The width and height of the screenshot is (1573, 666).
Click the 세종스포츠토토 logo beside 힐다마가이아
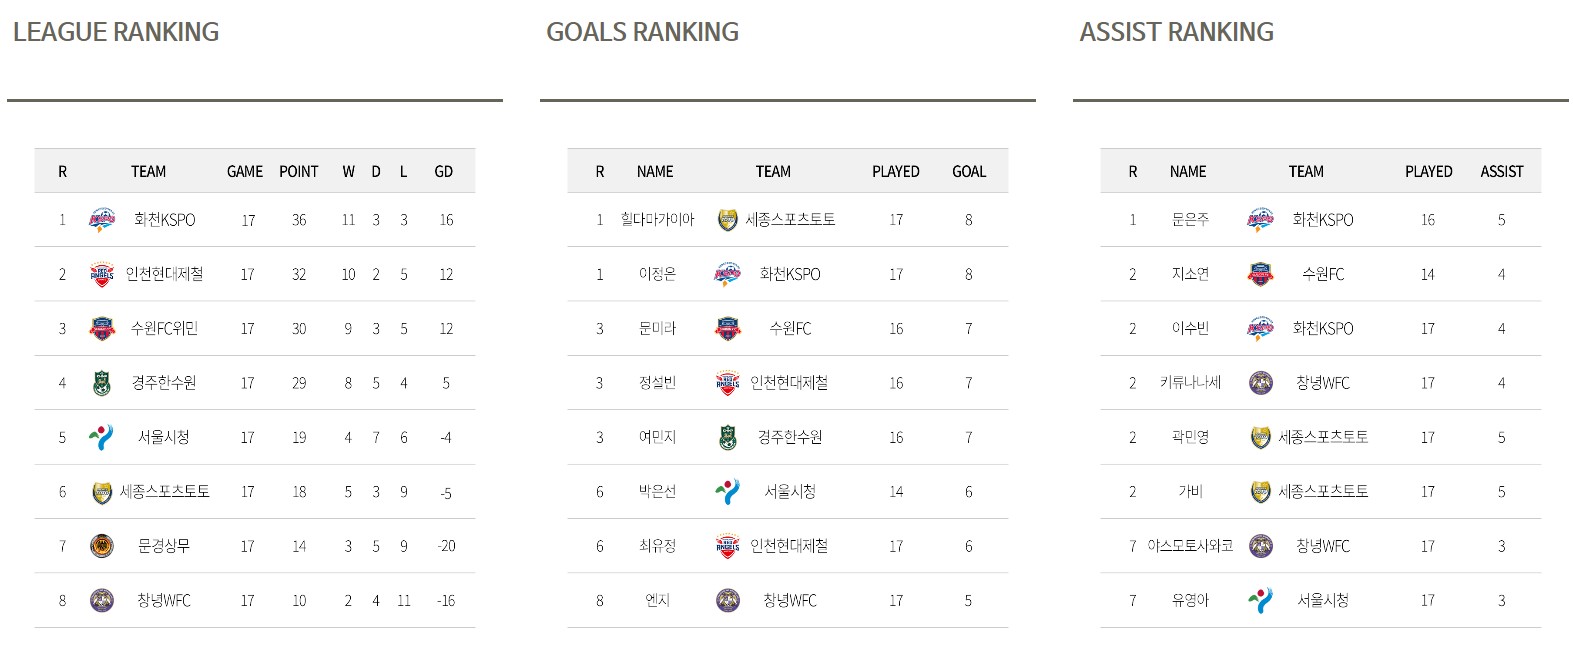pos(728,220)
